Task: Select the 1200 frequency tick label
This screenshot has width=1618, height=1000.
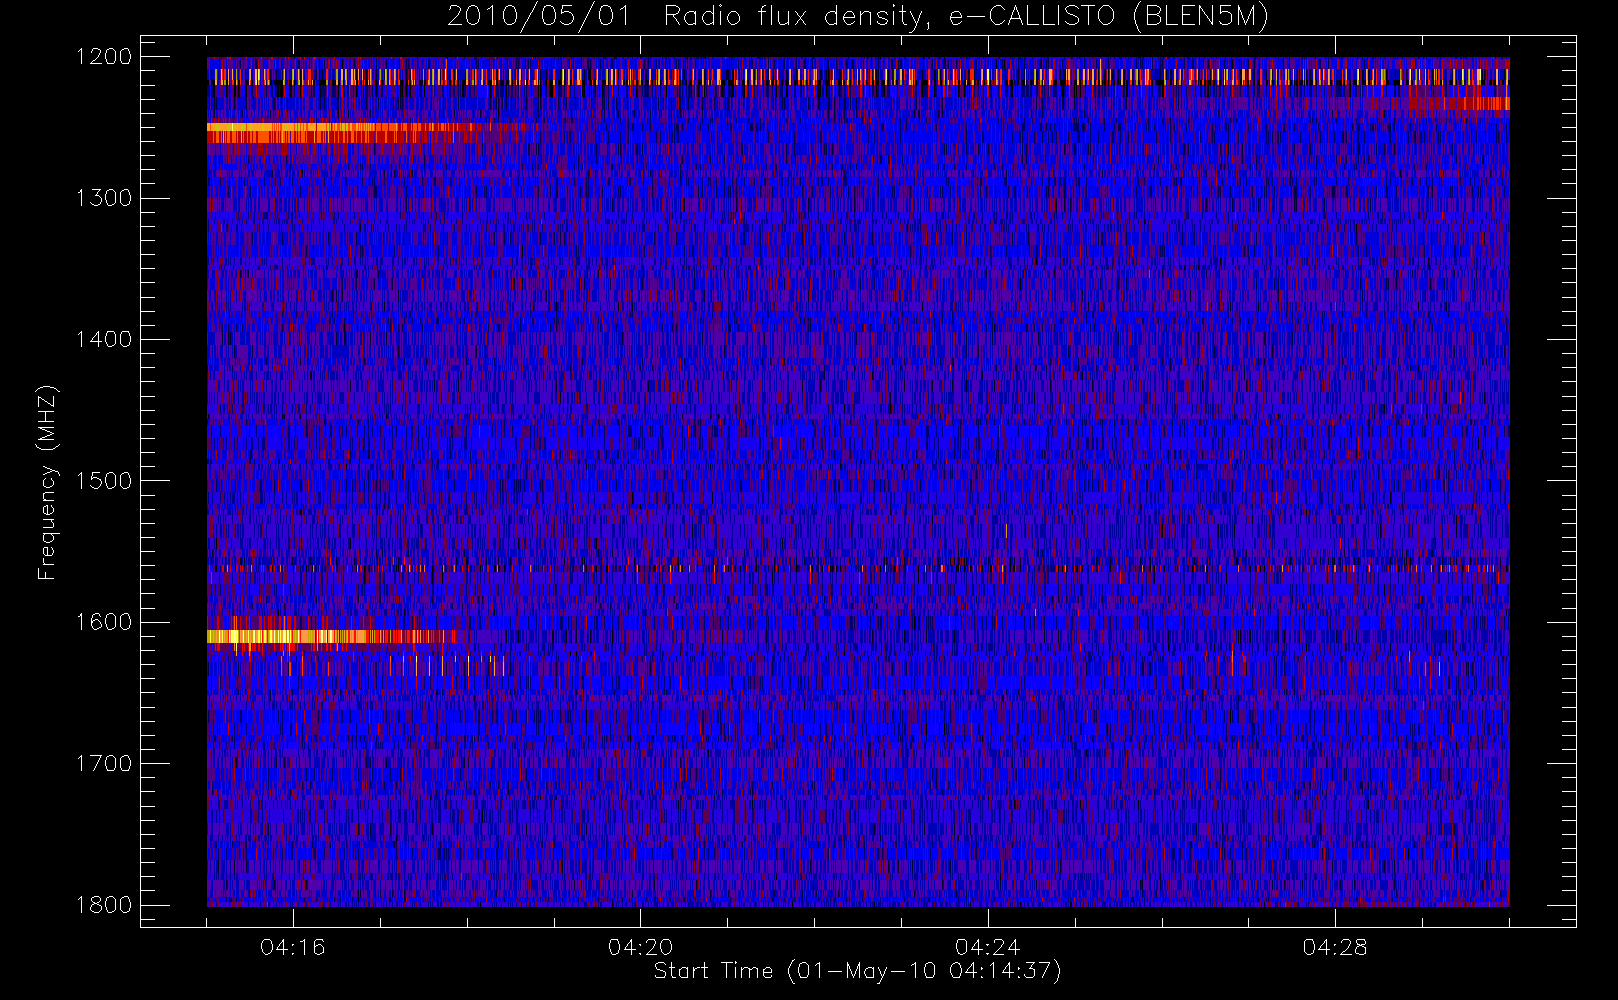Action: click(x=104, y=57)
